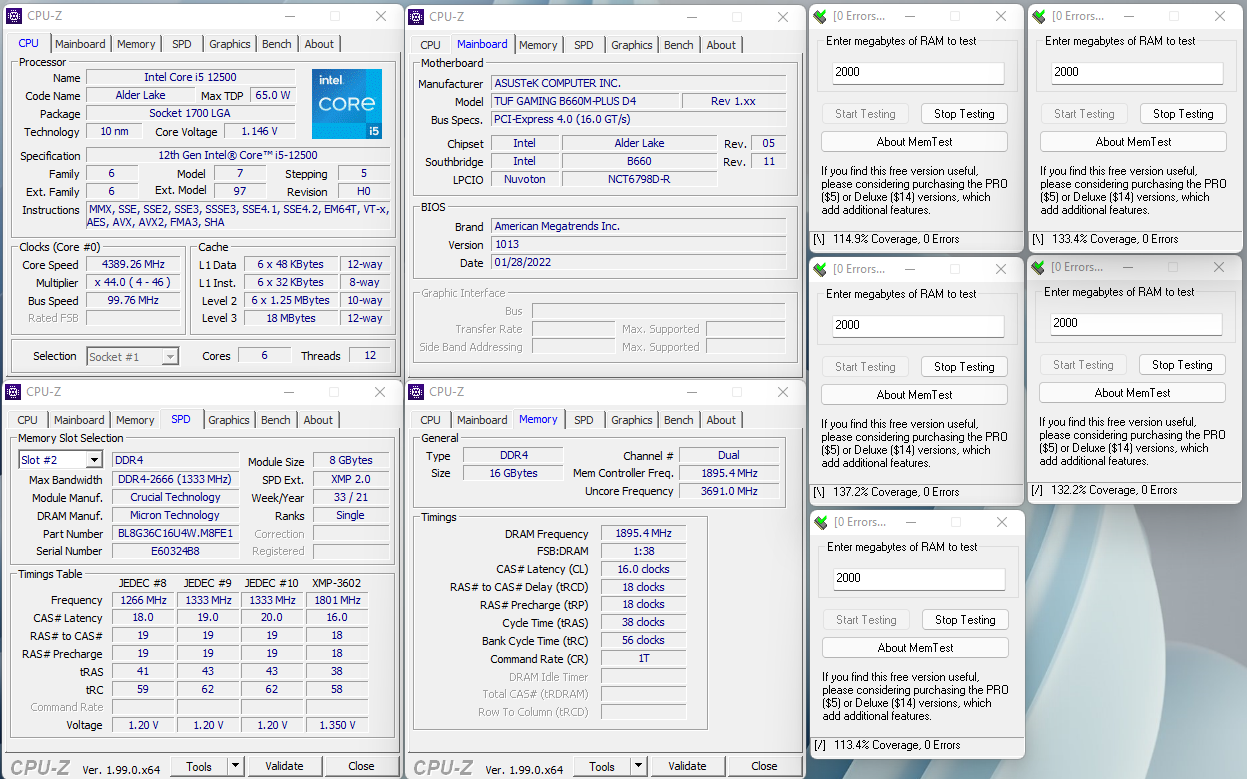Click Close button in Memory CPU-Z window

(x=764, y=766)
